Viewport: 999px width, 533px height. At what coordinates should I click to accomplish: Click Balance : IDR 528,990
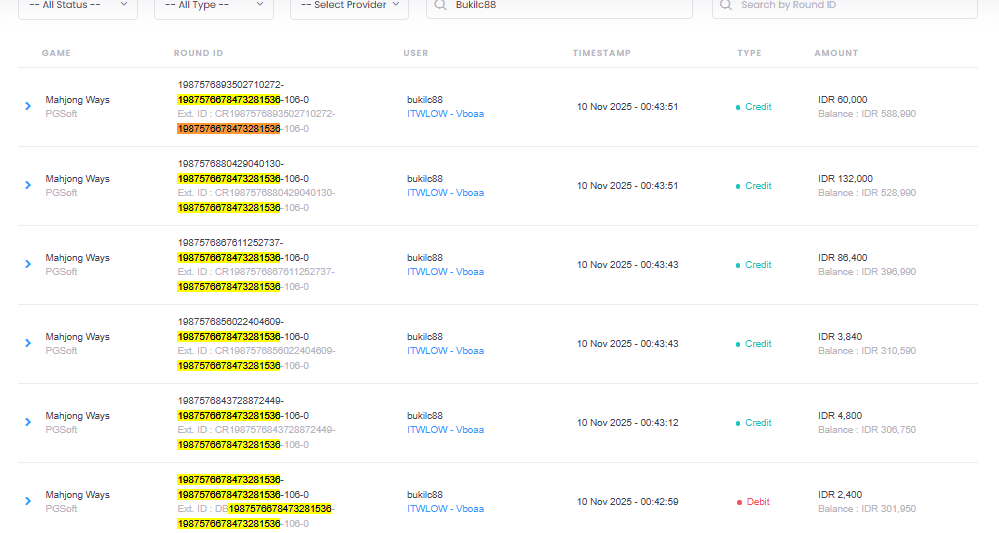[867, 193]
